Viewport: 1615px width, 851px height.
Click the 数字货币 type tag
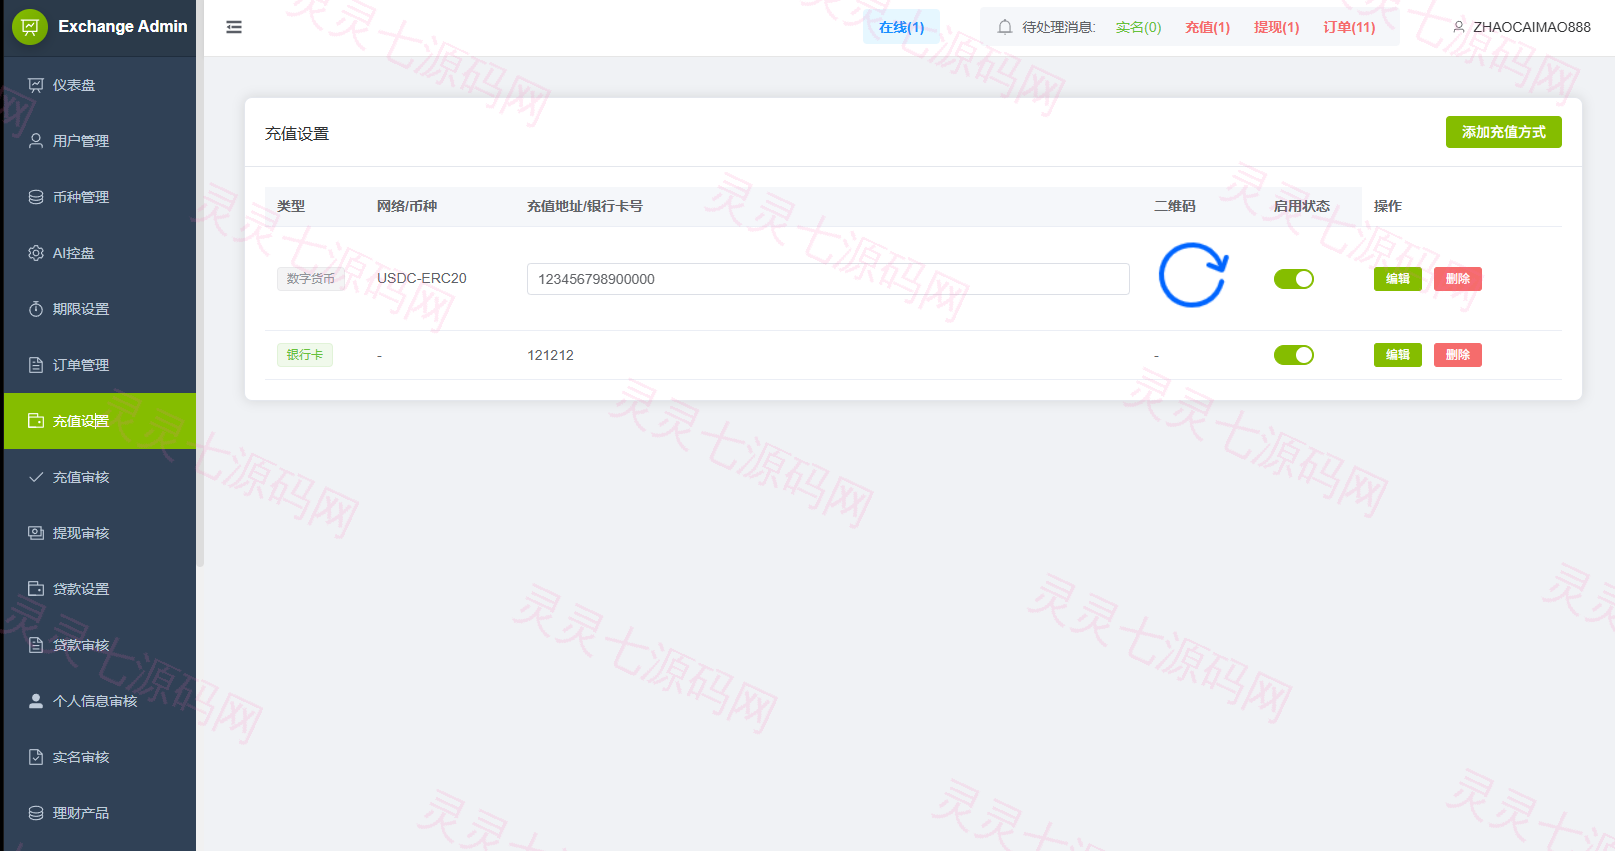point(311,279)
